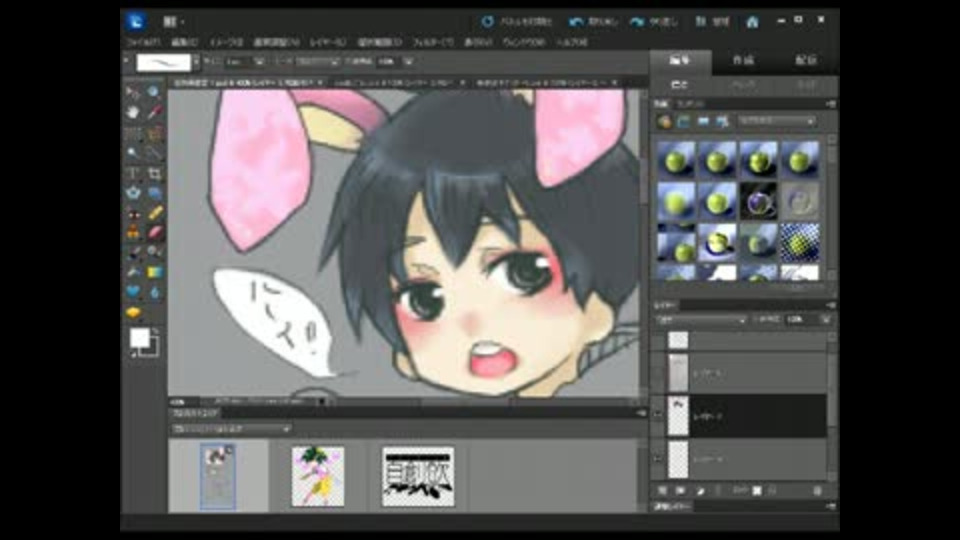
Task: Select the Eyedropper tool
Action: click(x=154, y=112)
